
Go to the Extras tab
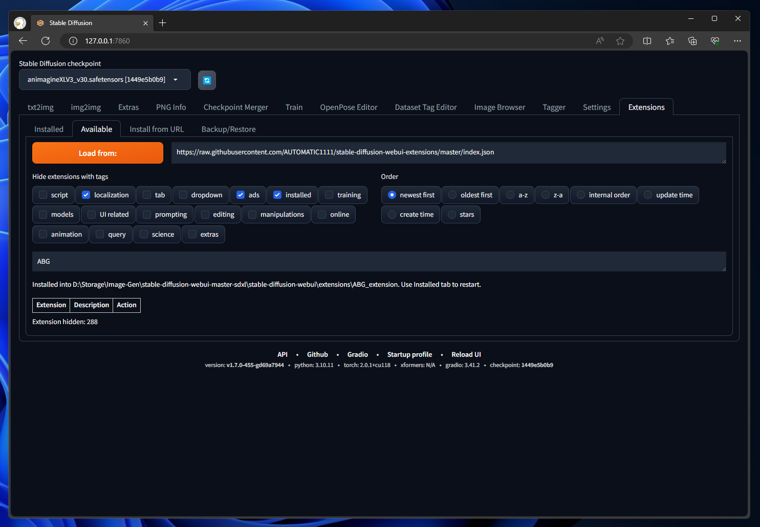click(128, 107)
